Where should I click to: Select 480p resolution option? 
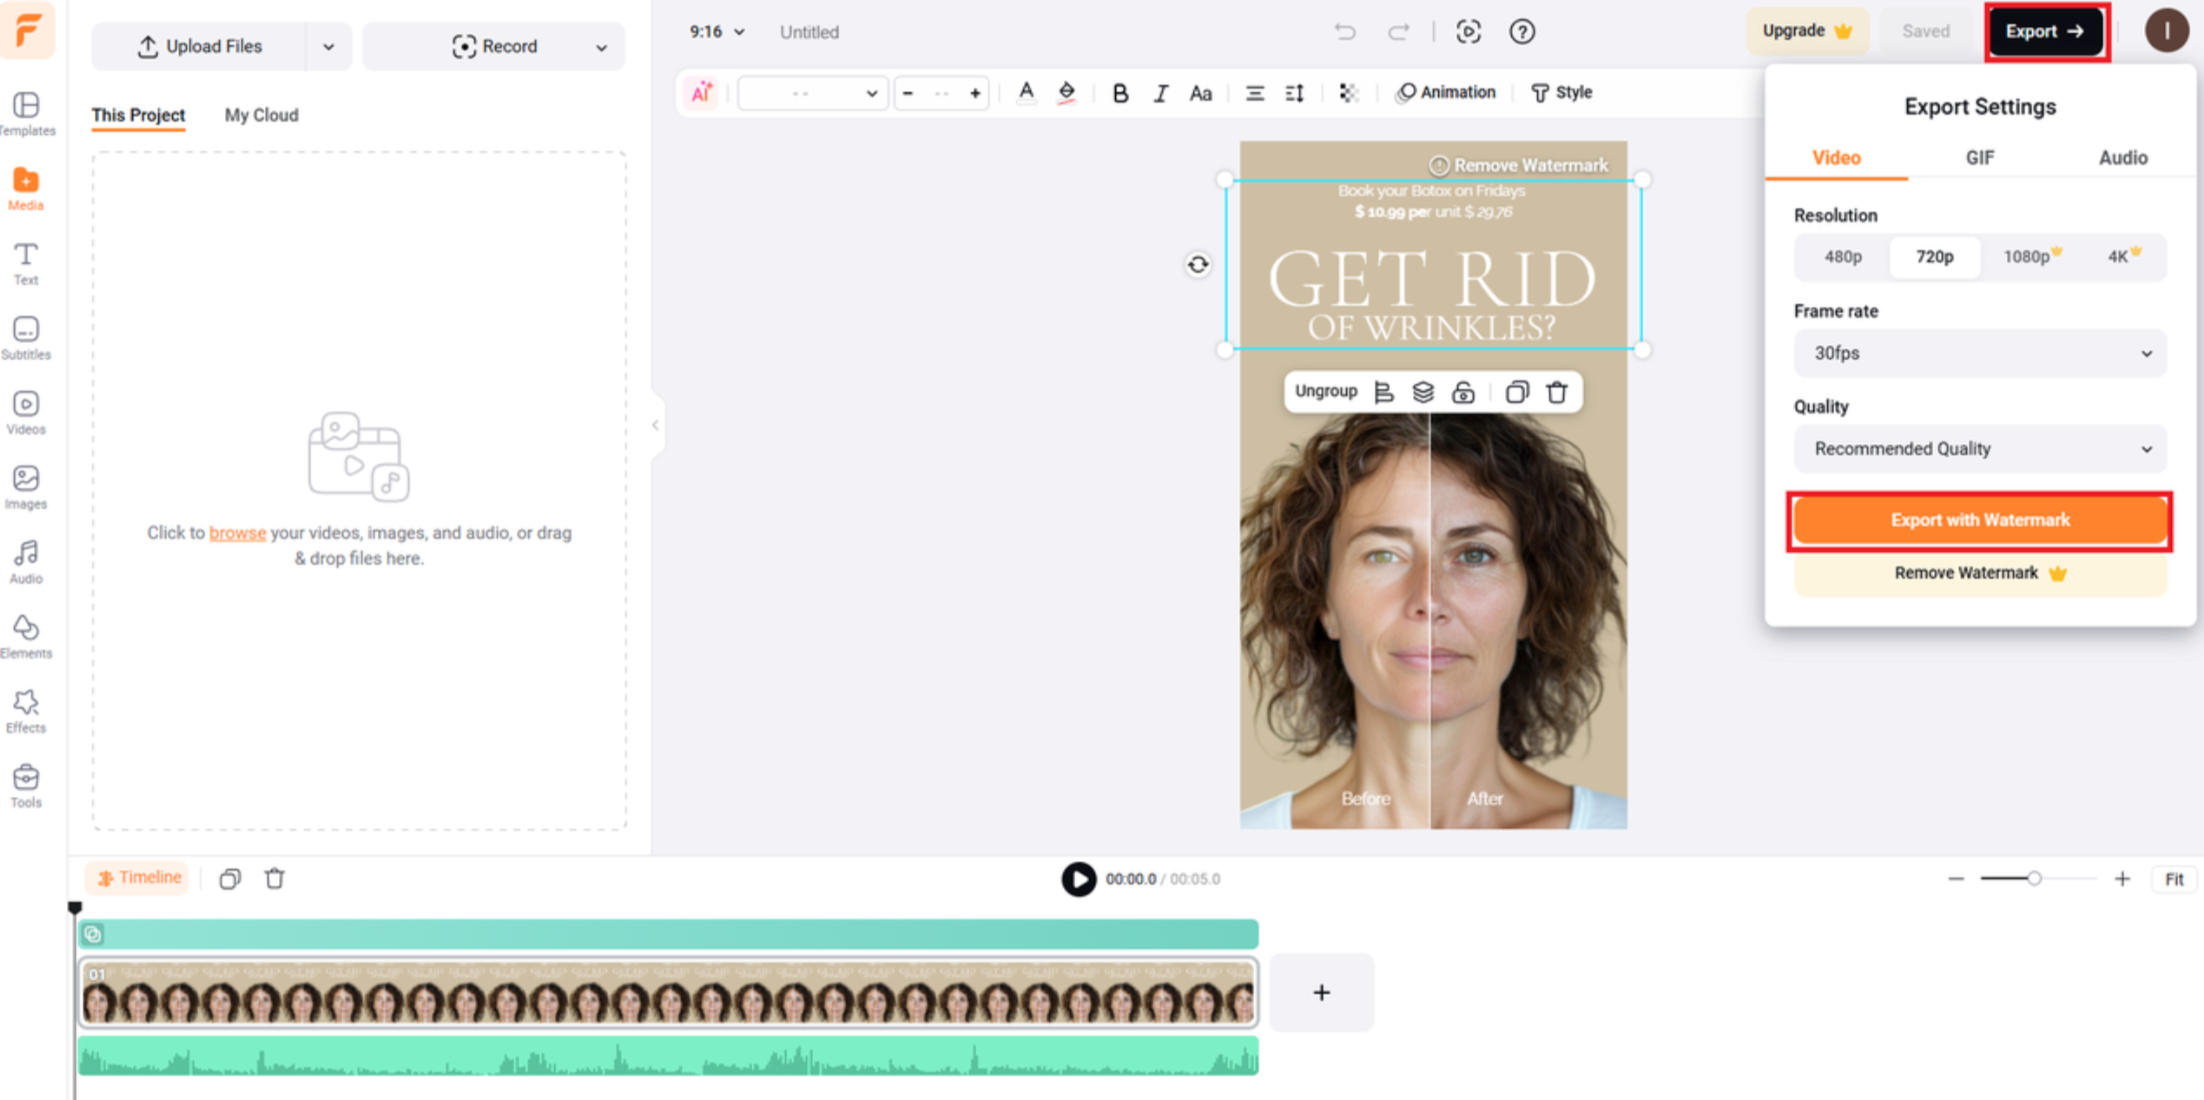coord(1842,257)
